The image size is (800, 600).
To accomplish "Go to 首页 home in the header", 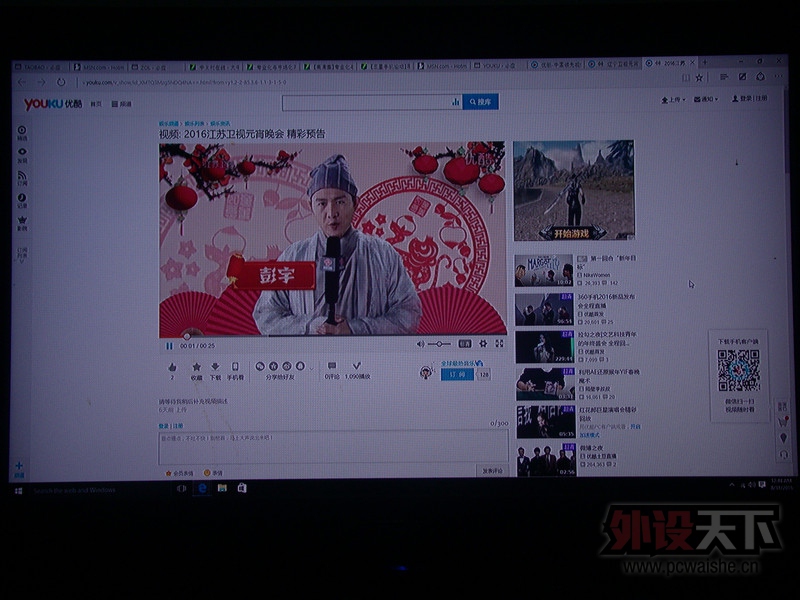I will pos(96,104).
